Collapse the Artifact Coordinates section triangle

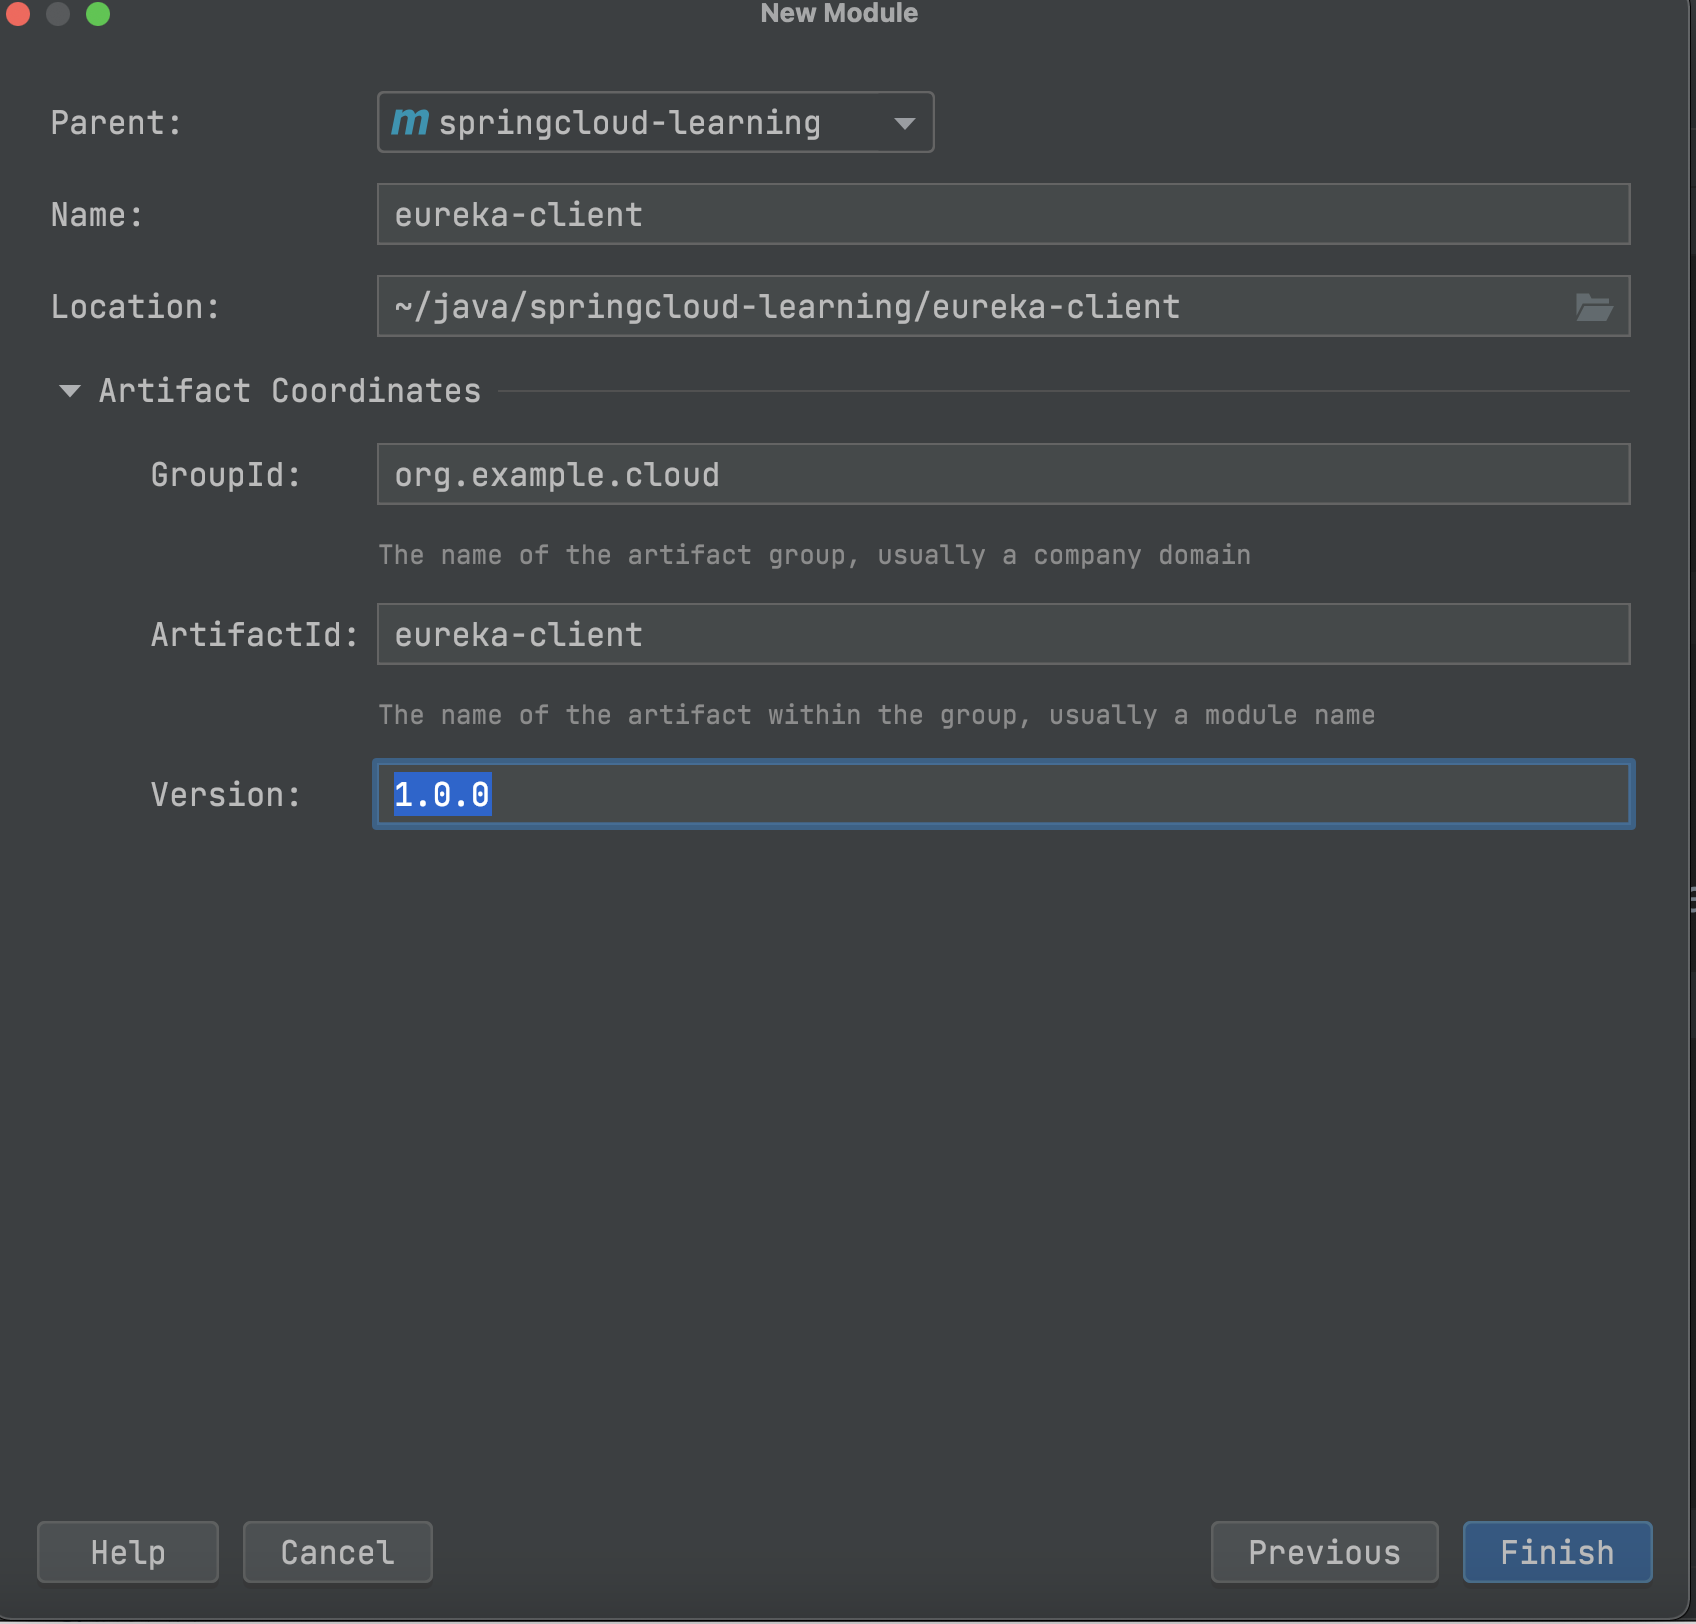point(69,391)
